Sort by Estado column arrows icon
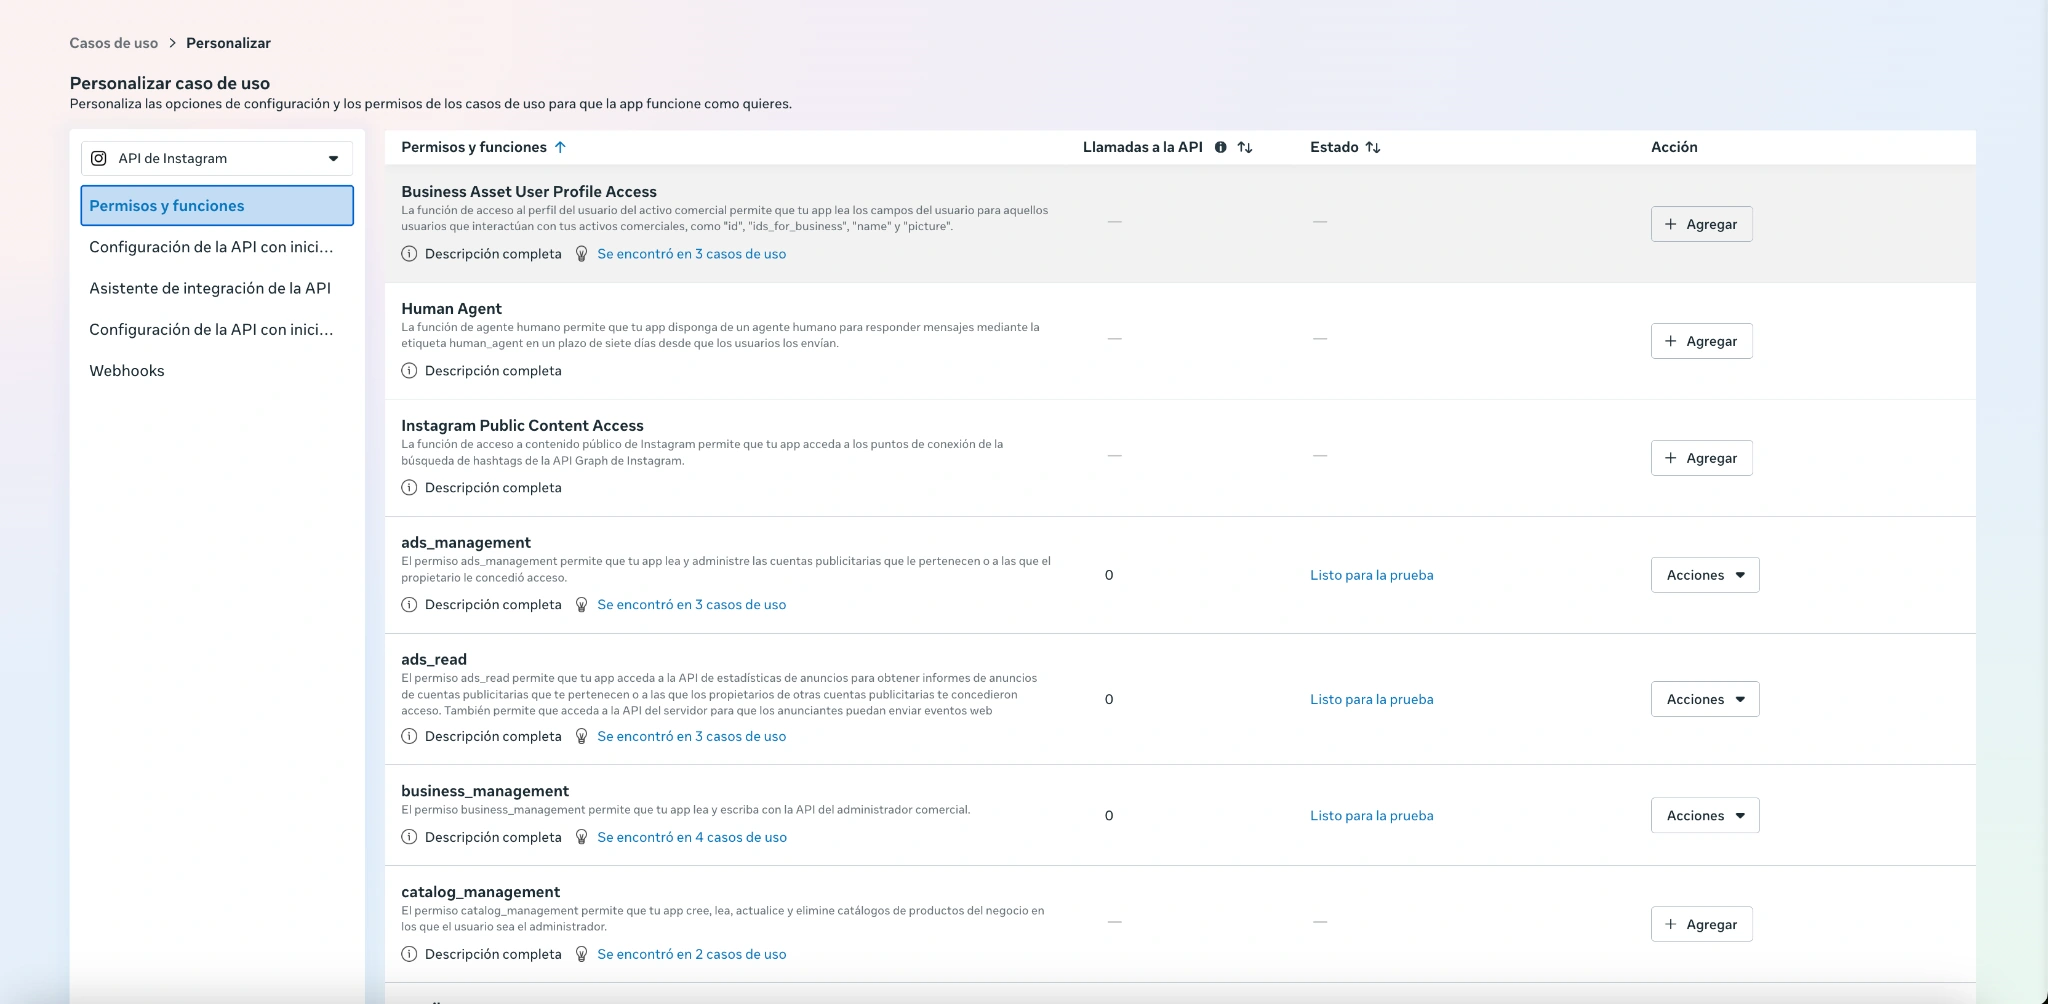 [x=1373, y=147]
